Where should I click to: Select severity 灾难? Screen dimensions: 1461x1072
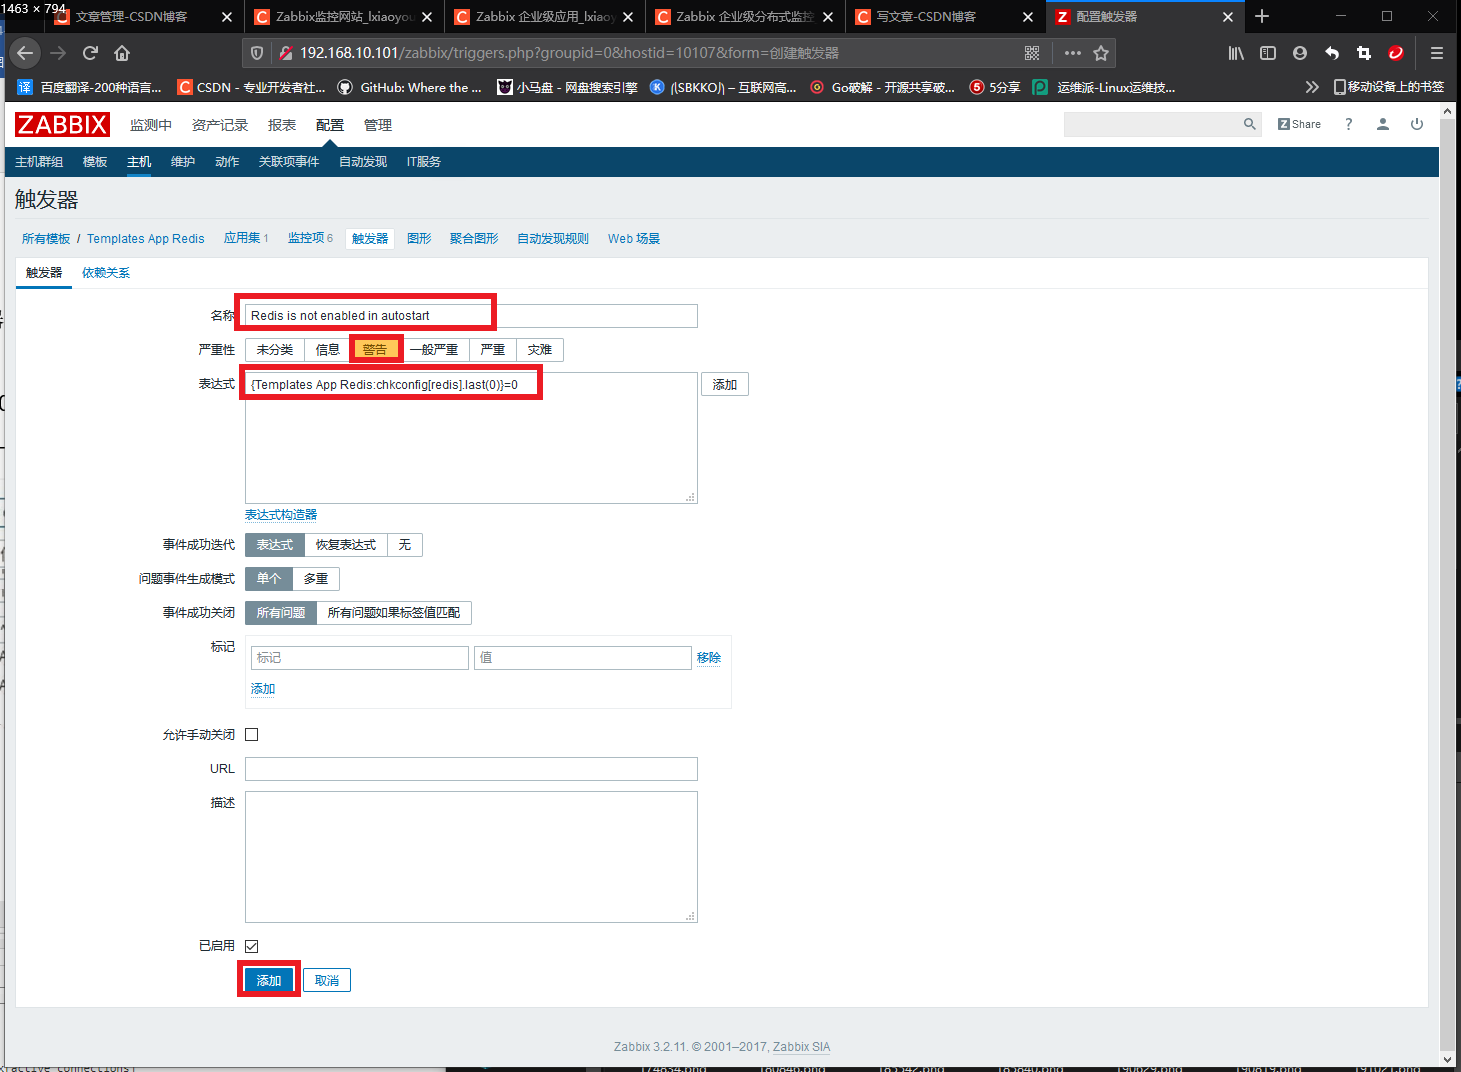coord(540,350)
